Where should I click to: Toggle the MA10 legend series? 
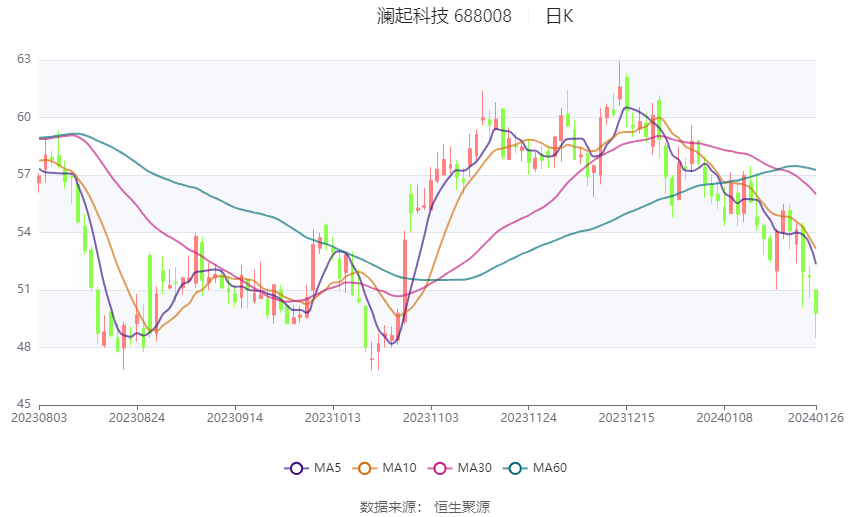click(x=384, y=468)
